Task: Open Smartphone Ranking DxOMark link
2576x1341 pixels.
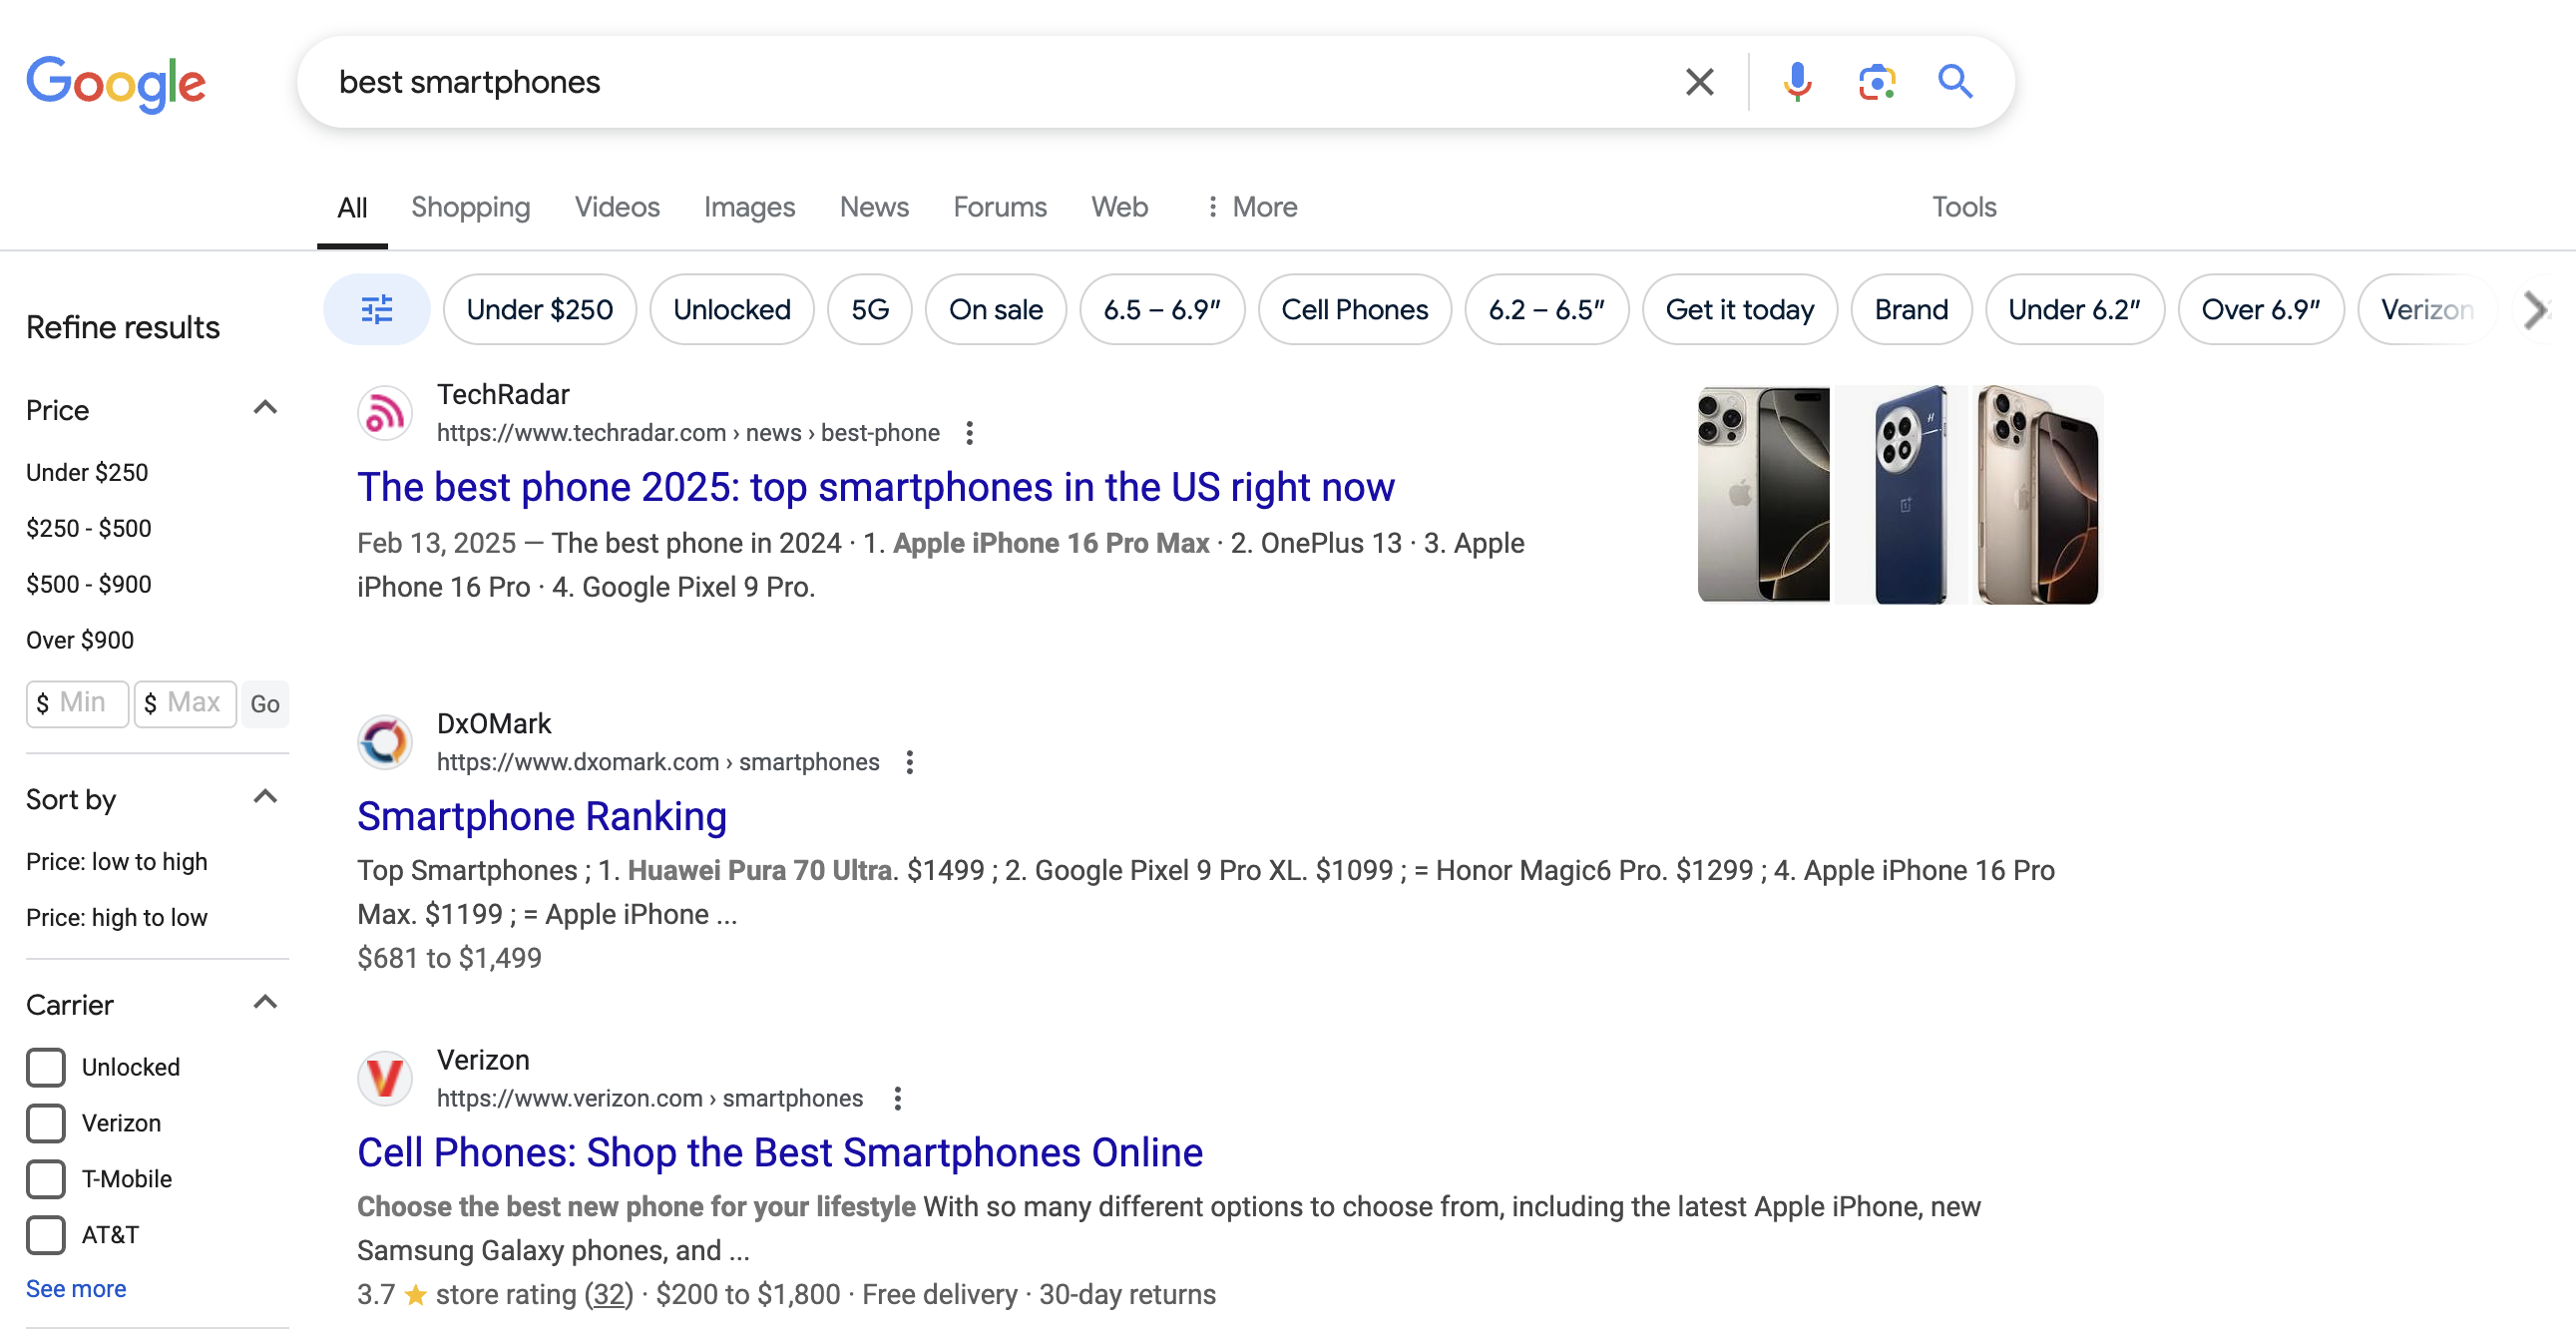Action: coord(542,816)
